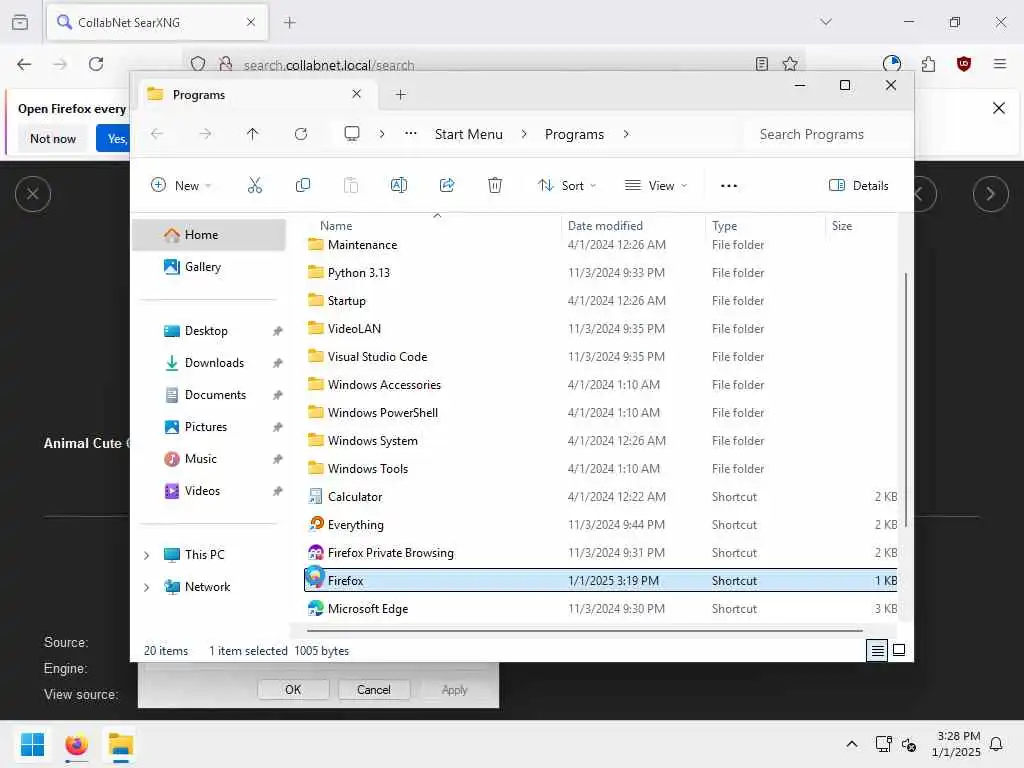
Task: Click the Not now button
Action: [53, 138]
